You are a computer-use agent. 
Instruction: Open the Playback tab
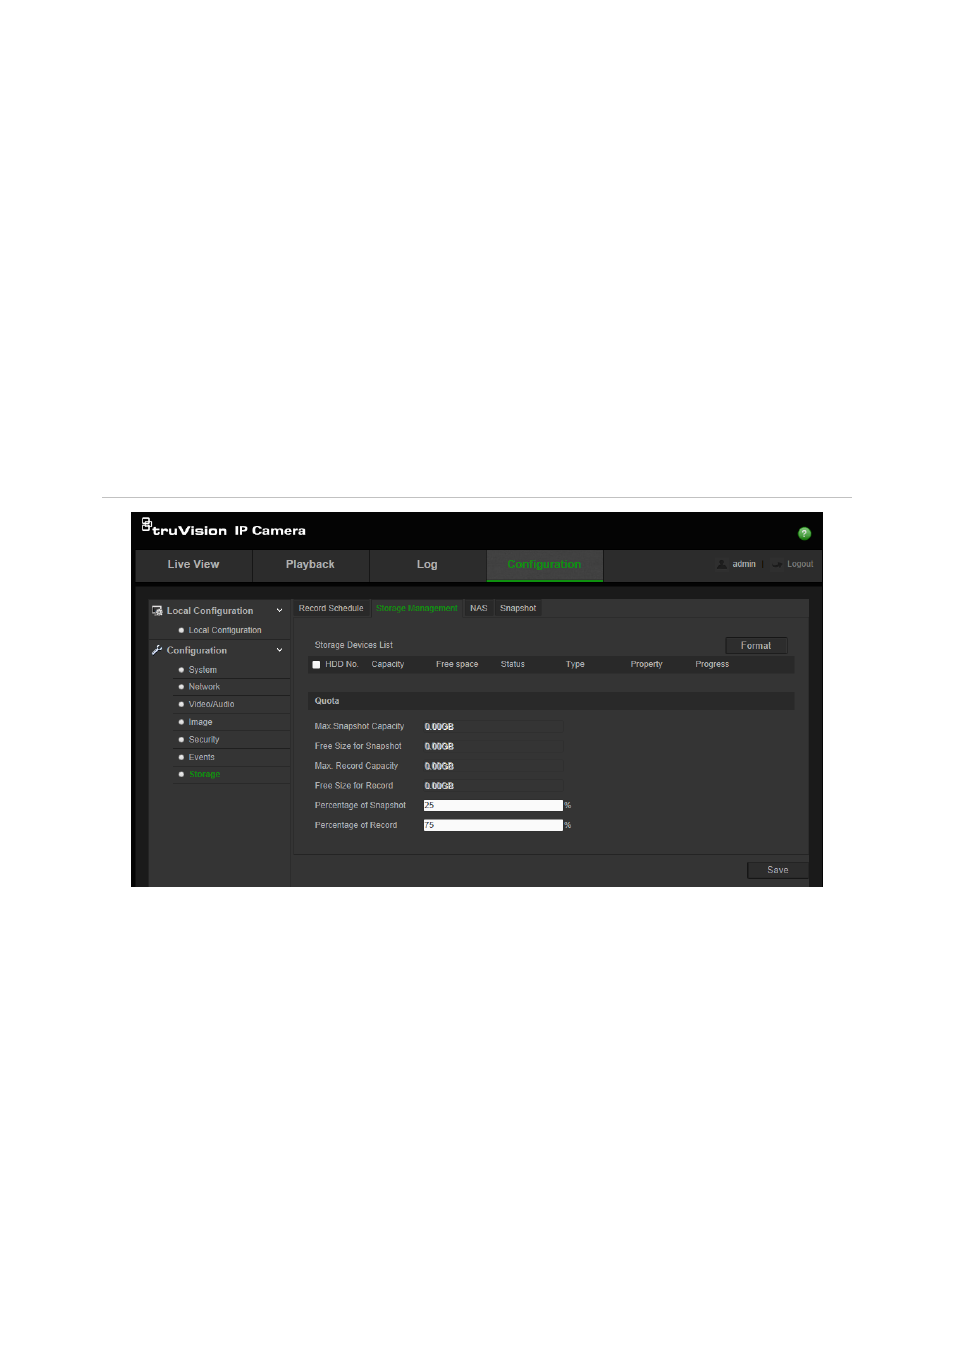[x=310, y=565]
